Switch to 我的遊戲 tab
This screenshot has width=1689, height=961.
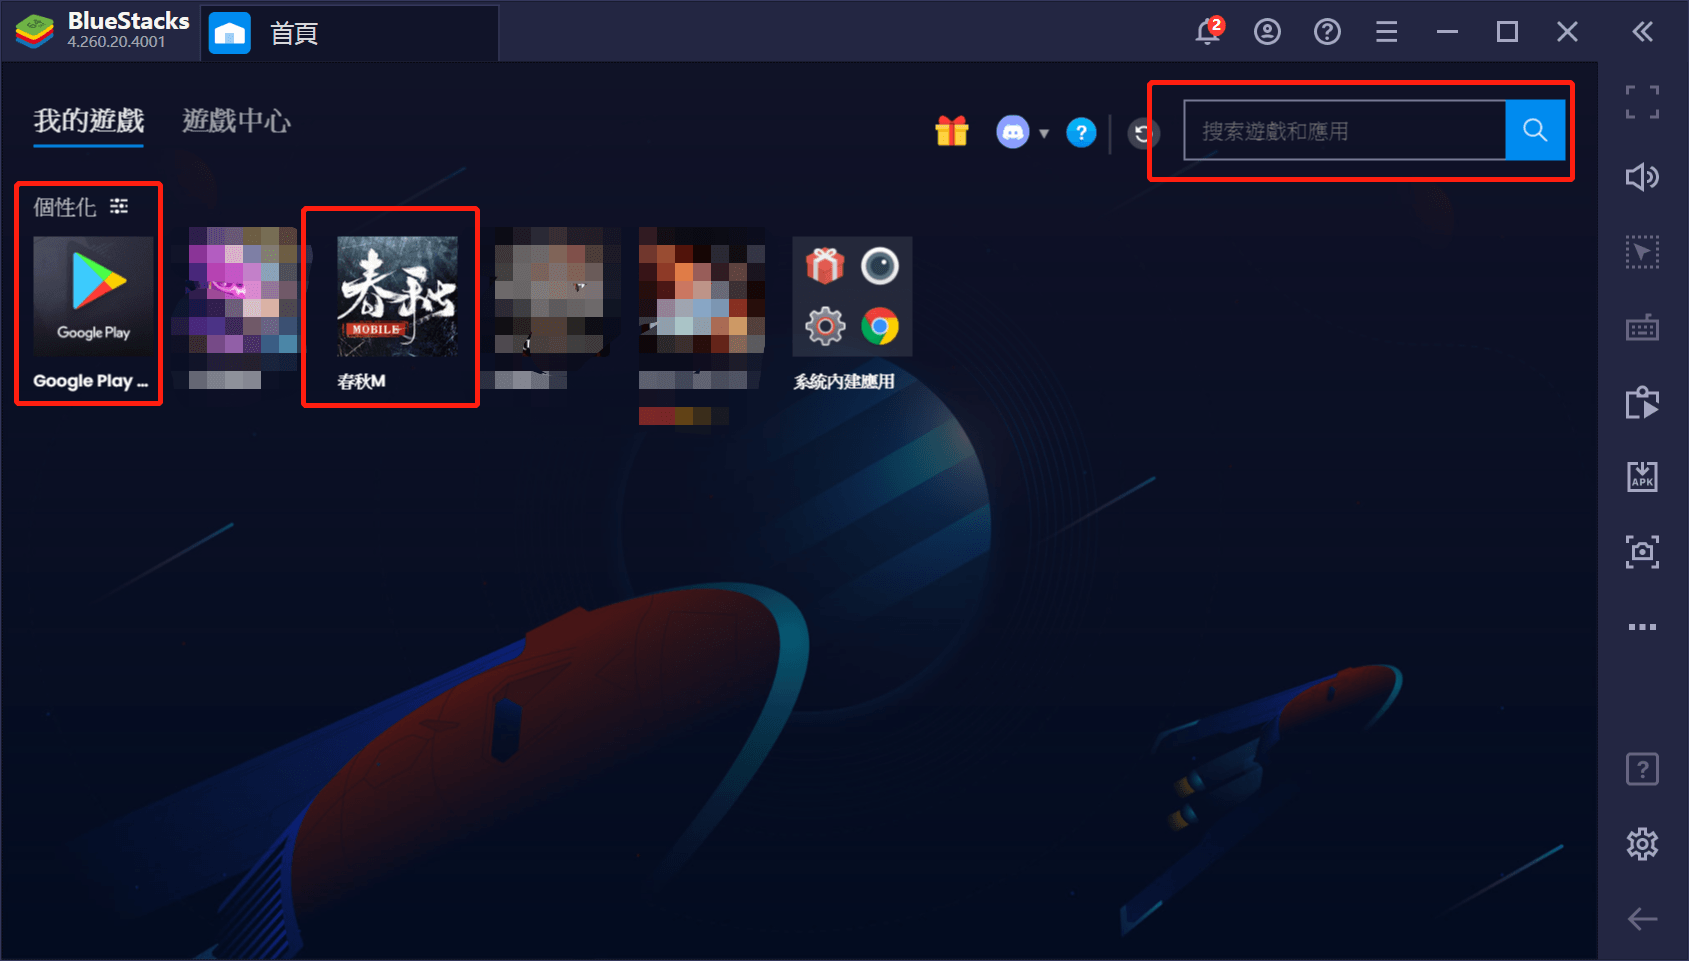89,121
